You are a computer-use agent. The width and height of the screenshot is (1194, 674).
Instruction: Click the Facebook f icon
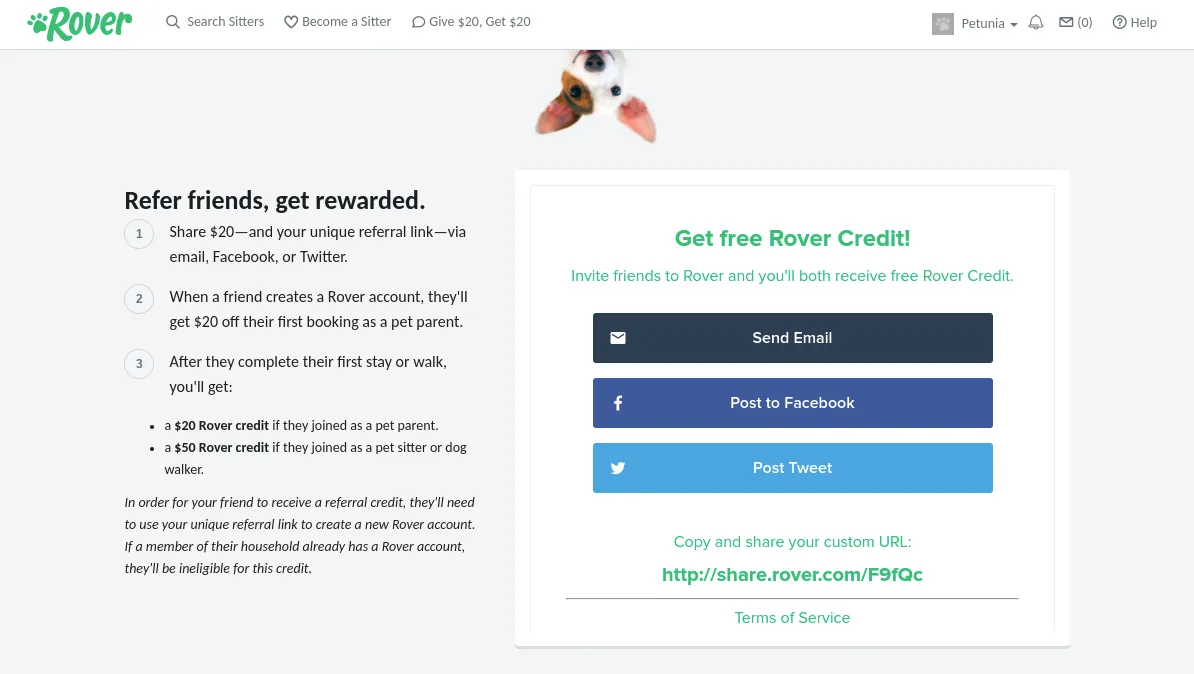click(618, 403)
